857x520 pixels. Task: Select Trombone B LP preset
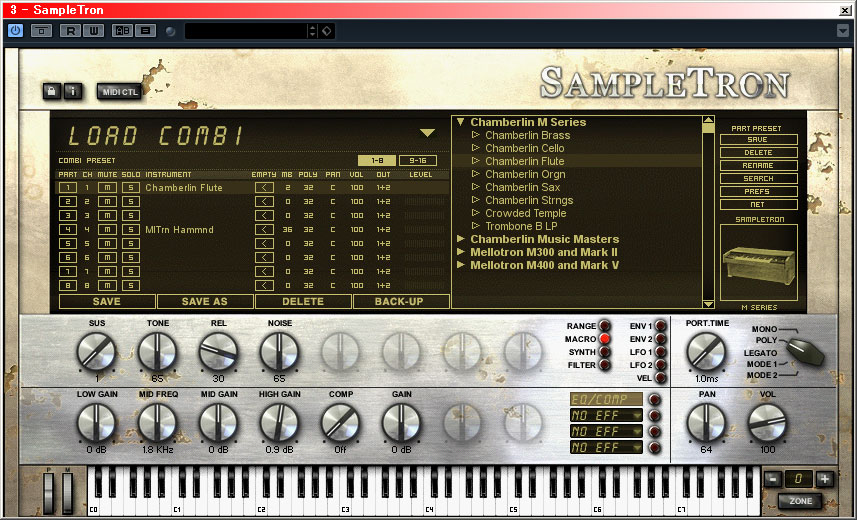tap(521, 226)
